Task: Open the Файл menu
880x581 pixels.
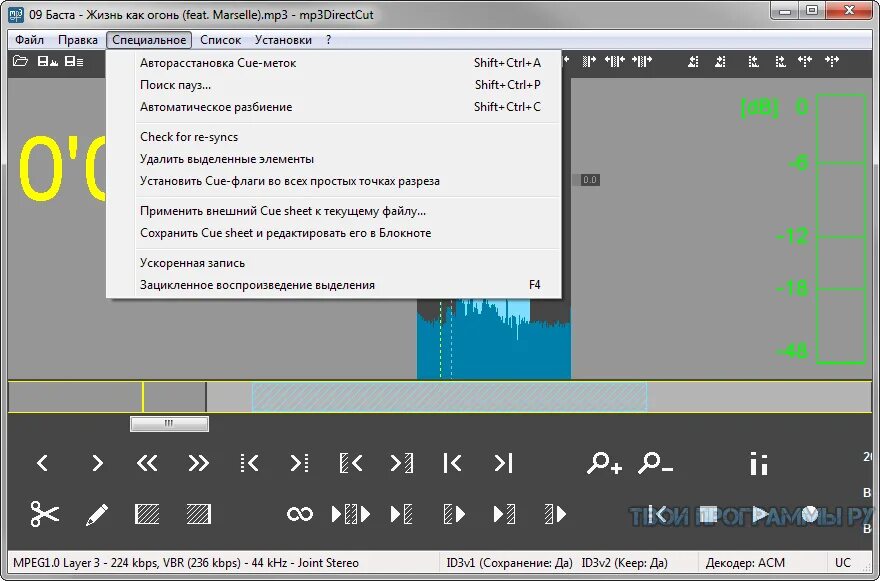Action: pyautogui.click(x=29, y=40)
